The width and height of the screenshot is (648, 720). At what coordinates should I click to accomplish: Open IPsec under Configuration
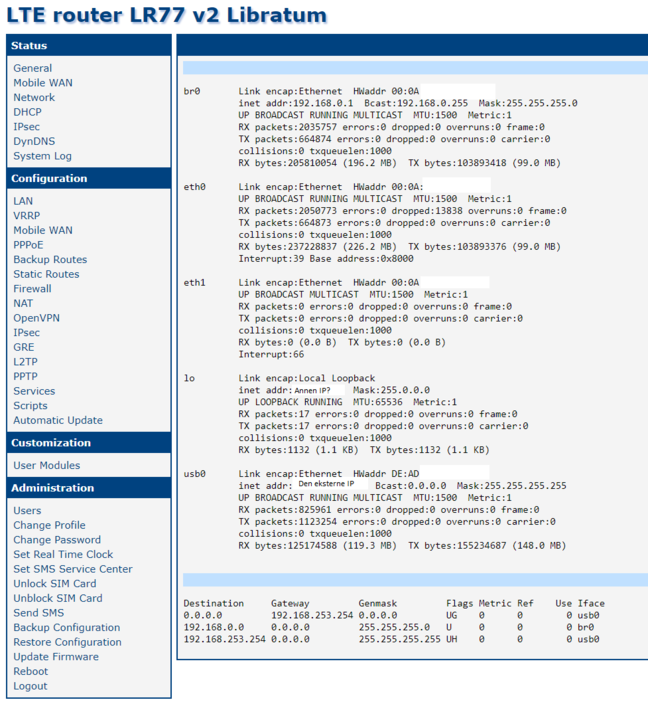coord(27,333)
